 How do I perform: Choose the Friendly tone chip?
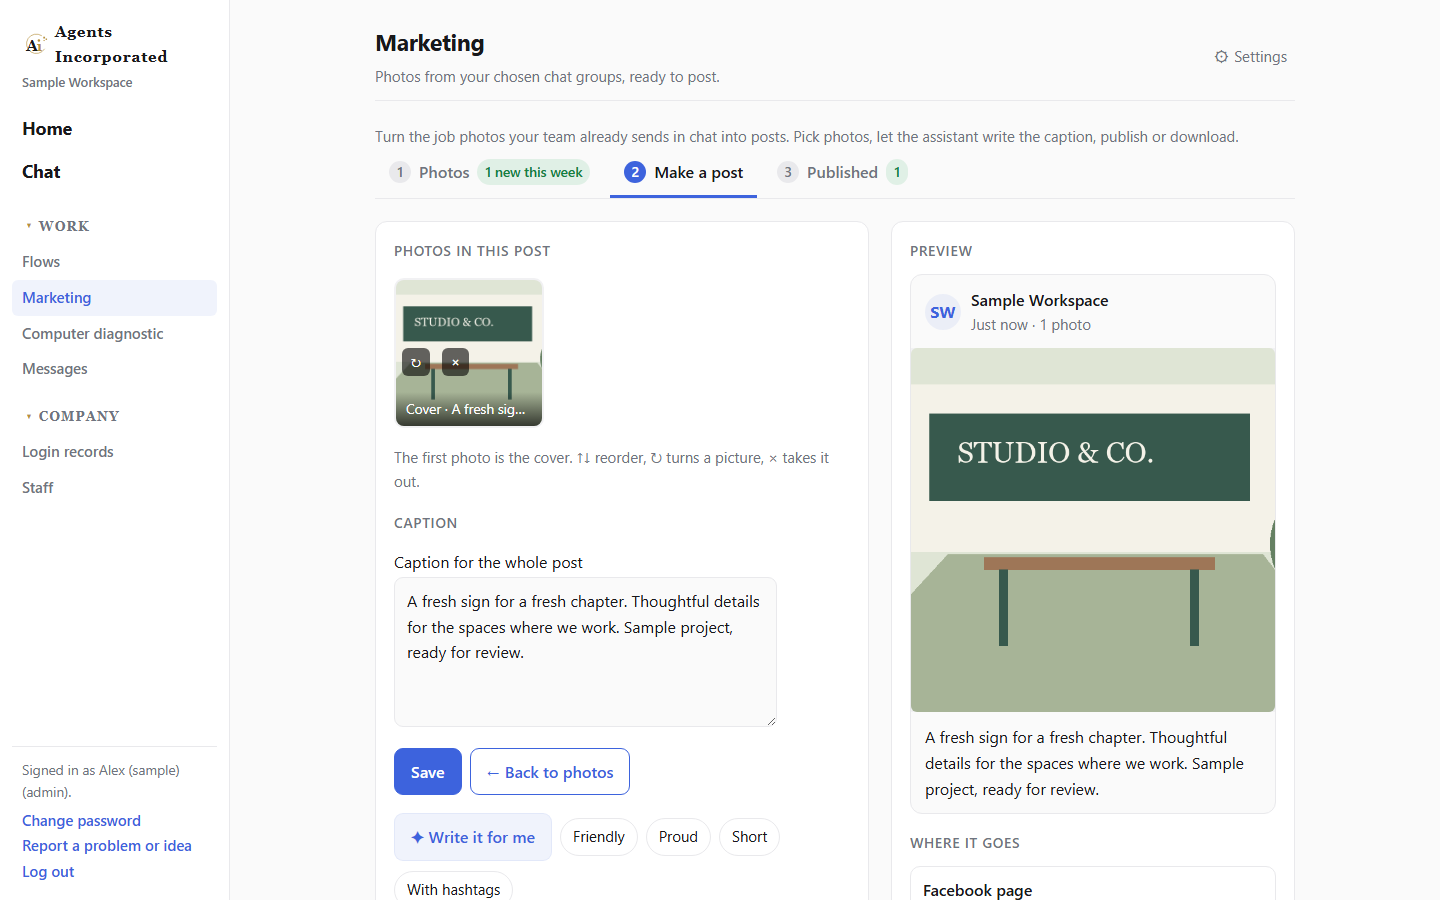point(599,837)
